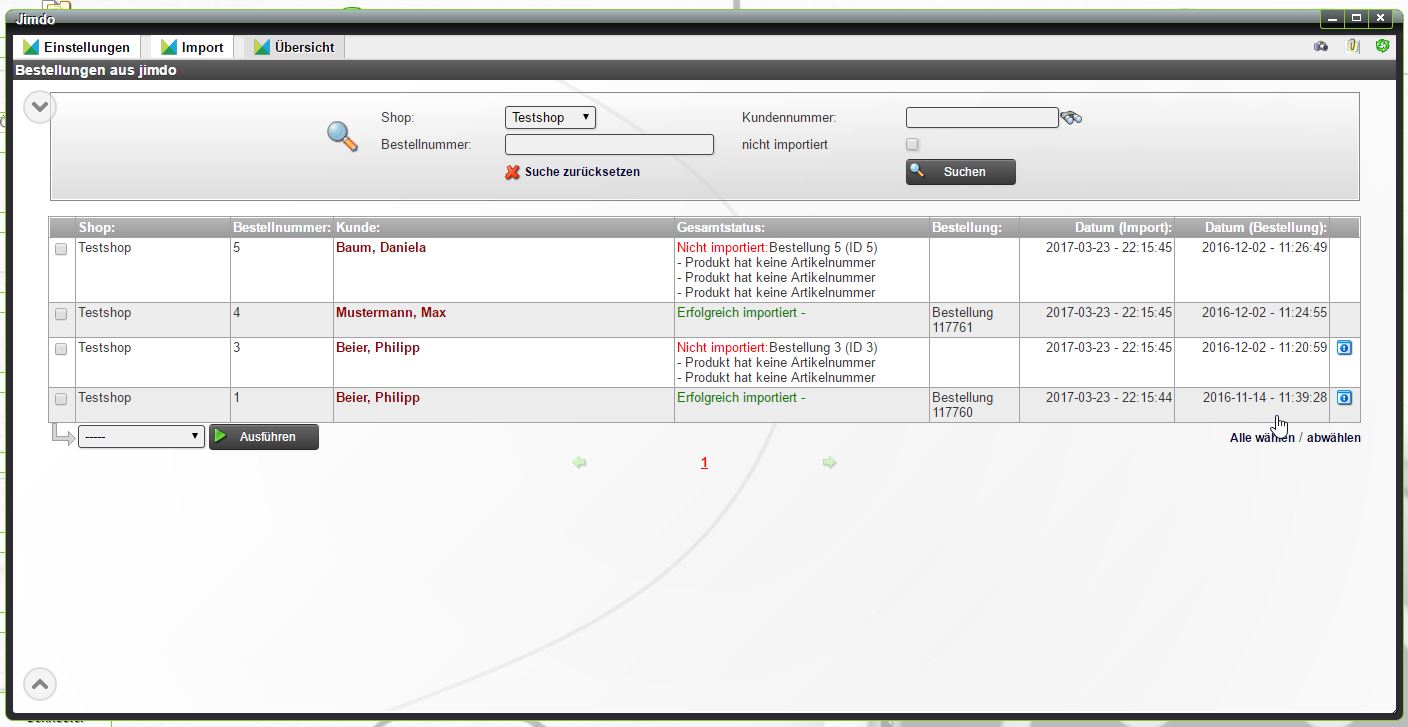This screenshot has width=1408, height=727.
Task: Collapse the search panel with the top chevron
Action: click(39, 106)
